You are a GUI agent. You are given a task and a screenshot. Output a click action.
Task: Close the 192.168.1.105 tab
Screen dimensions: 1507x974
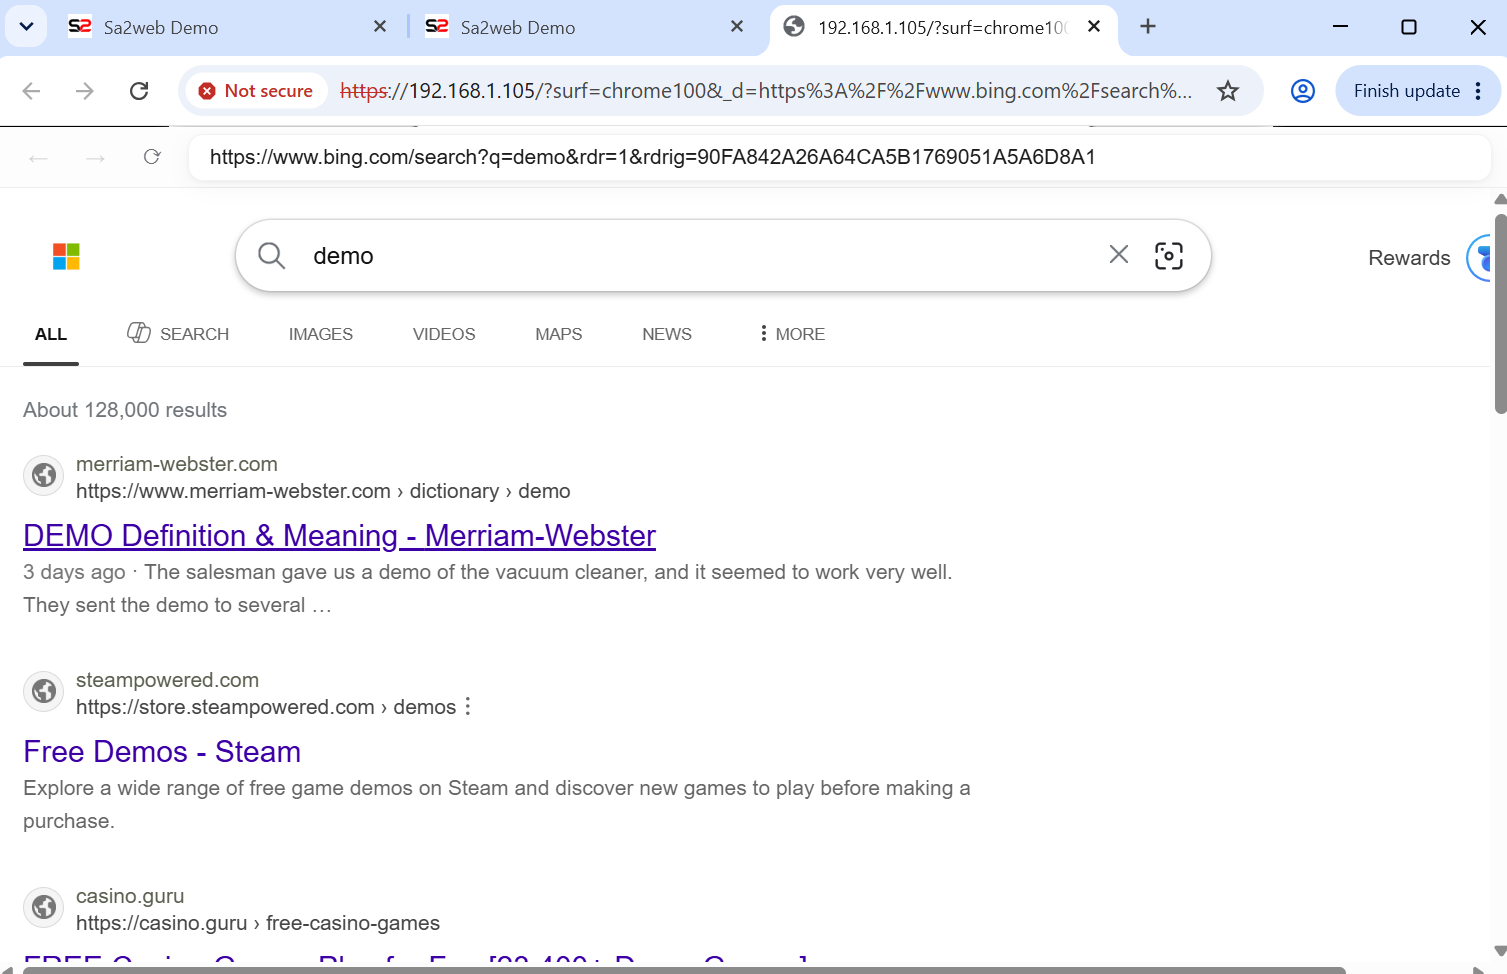click(1094, 27)
